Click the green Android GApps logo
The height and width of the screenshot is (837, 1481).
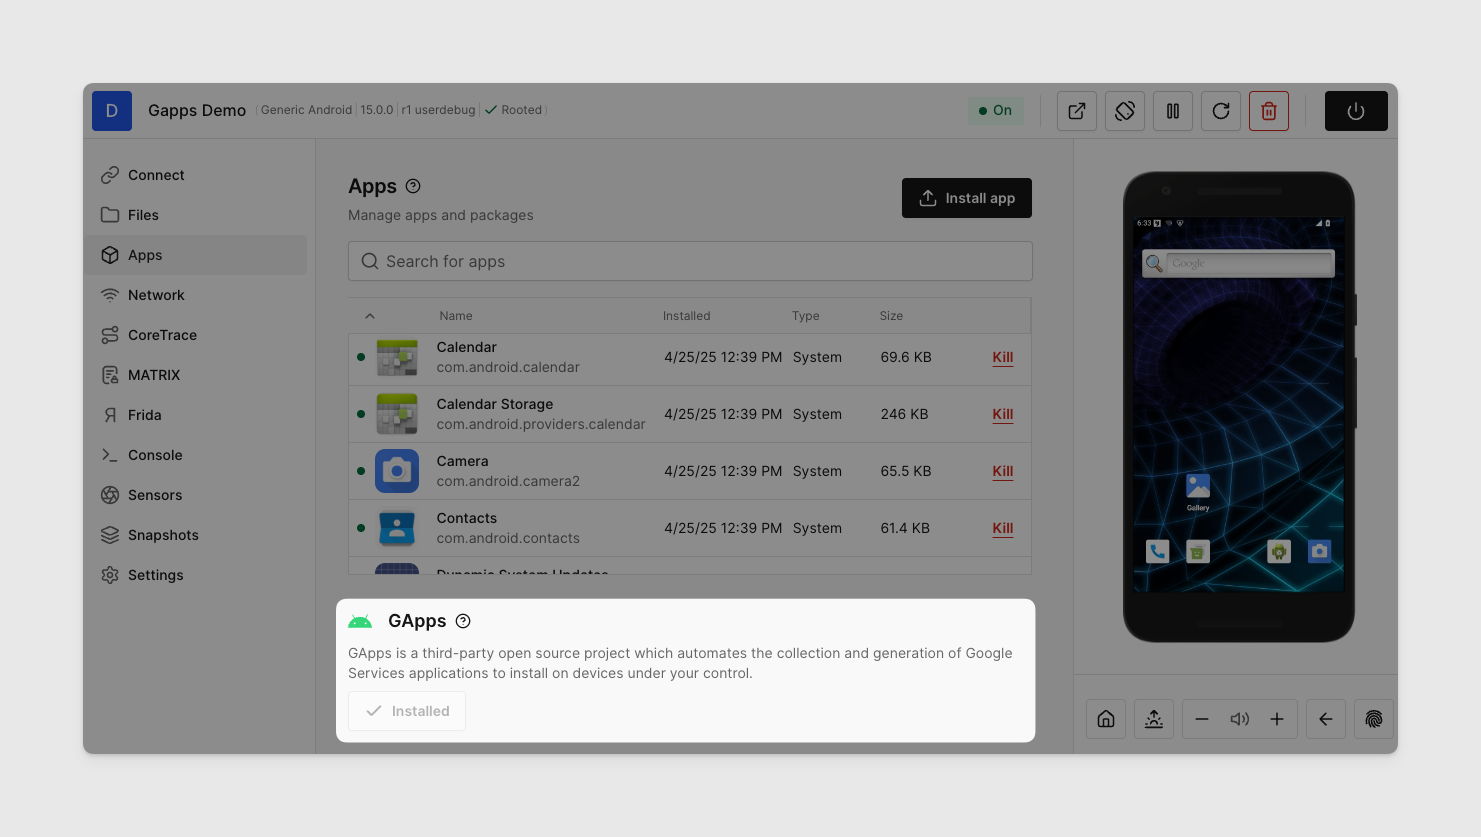coord(360,621)
